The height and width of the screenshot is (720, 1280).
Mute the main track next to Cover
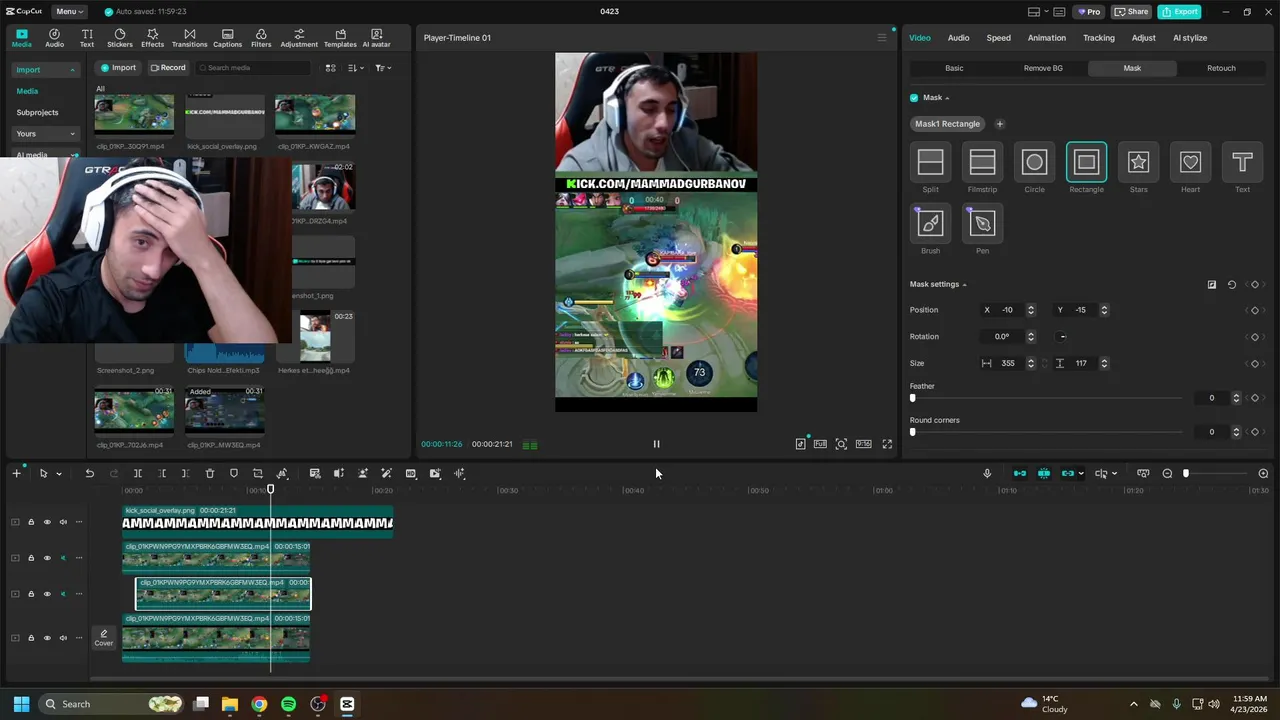[63, 638]
